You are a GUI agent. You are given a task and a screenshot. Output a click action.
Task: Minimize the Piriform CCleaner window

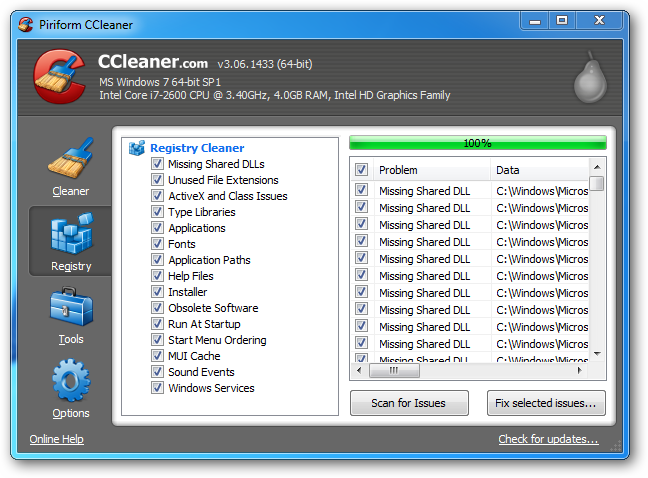click(x=535, y=21)
